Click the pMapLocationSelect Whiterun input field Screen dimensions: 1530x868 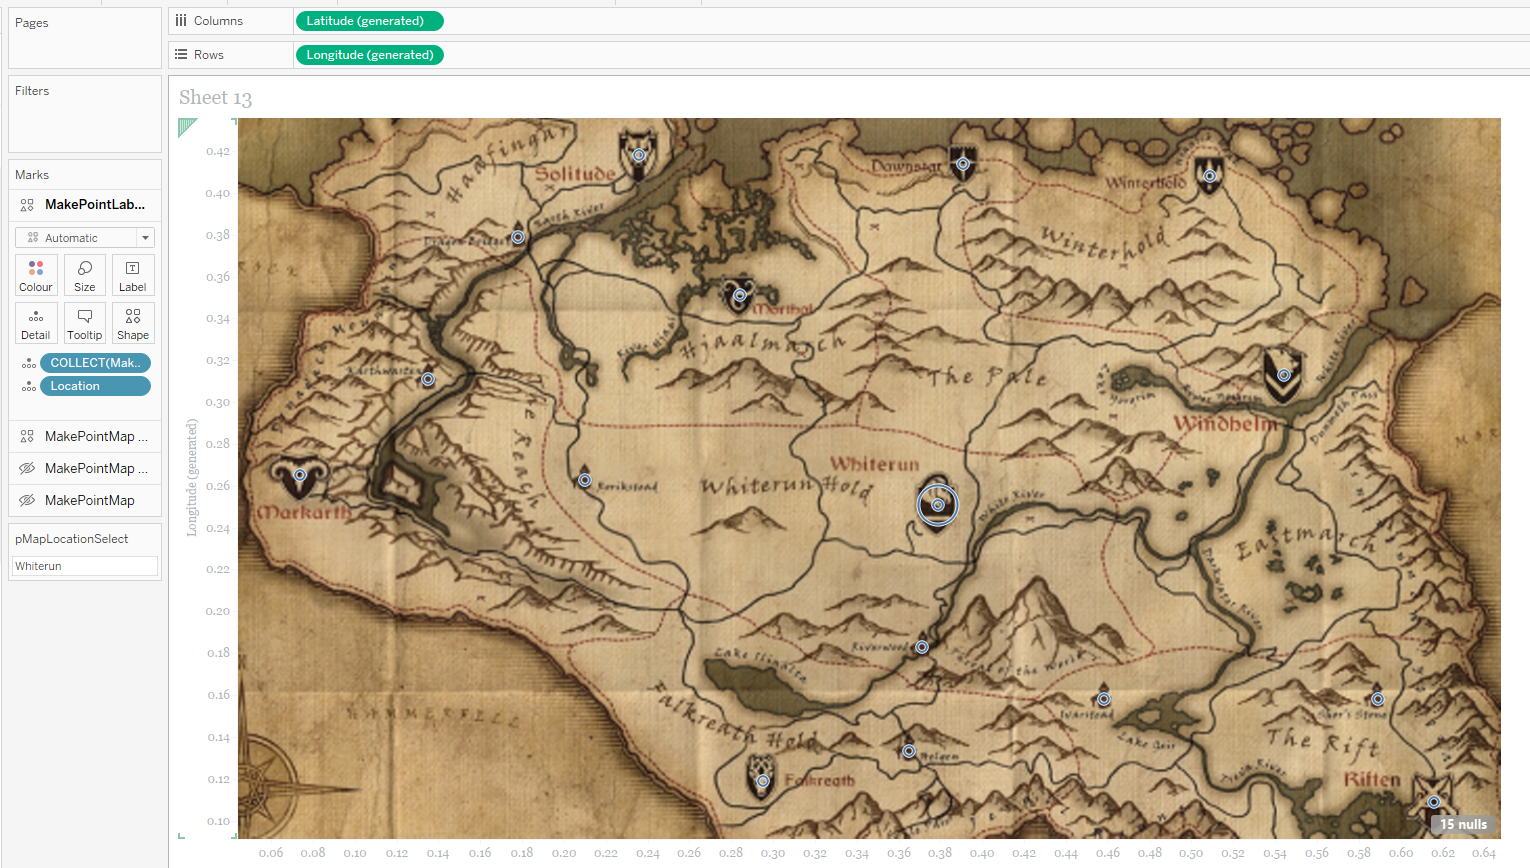point(85,566)
